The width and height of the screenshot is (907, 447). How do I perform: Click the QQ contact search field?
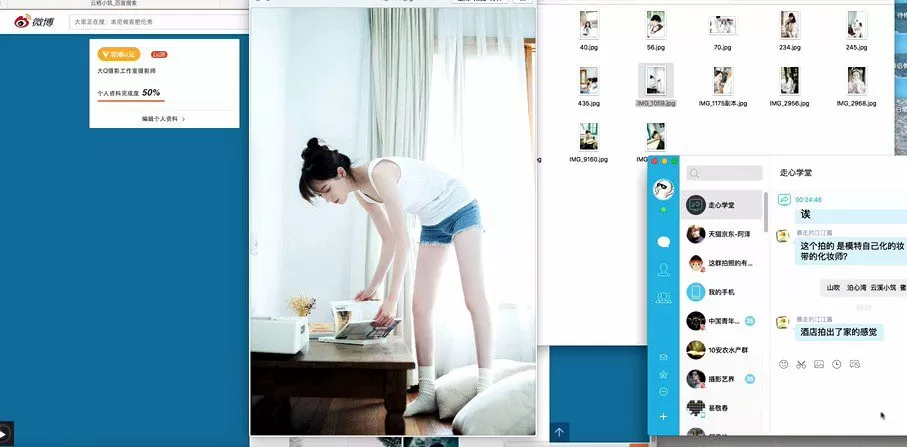click(724, 173)
